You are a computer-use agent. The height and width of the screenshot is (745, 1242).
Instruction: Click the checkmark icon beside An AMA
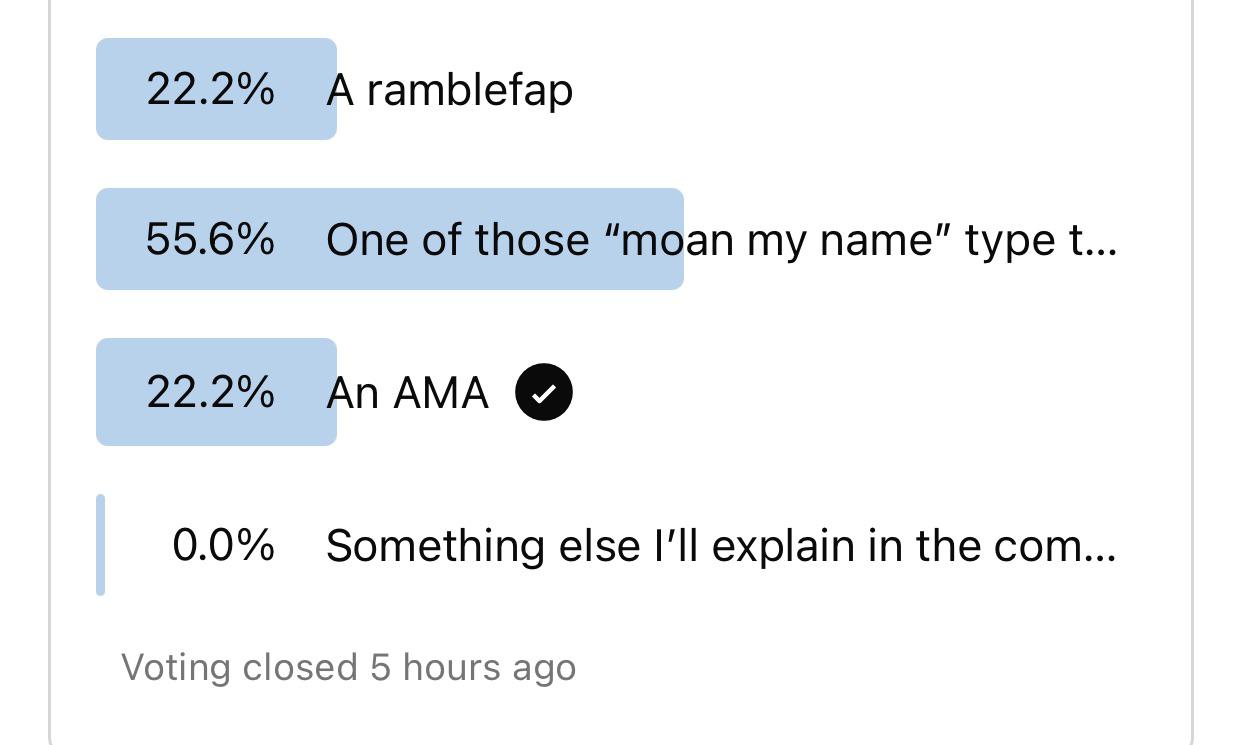(x=544, y=392)
